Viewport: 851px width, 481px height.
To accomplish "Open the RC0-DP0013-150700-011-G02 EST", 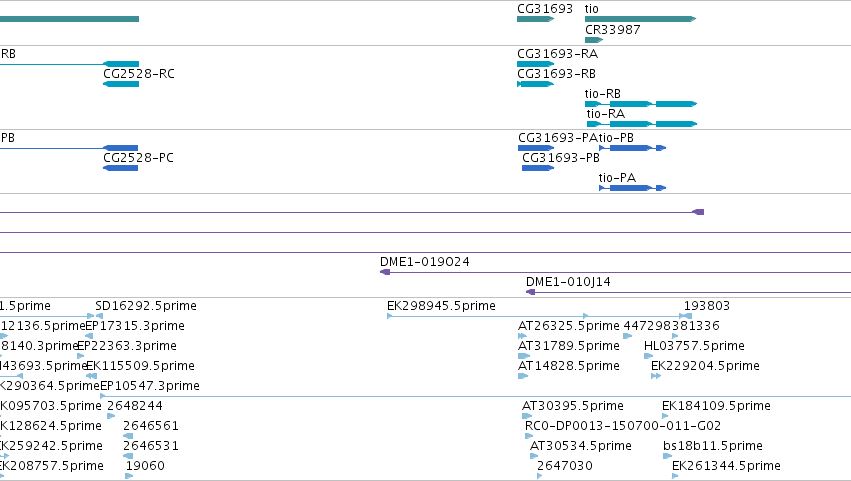I will pos(529,436).
